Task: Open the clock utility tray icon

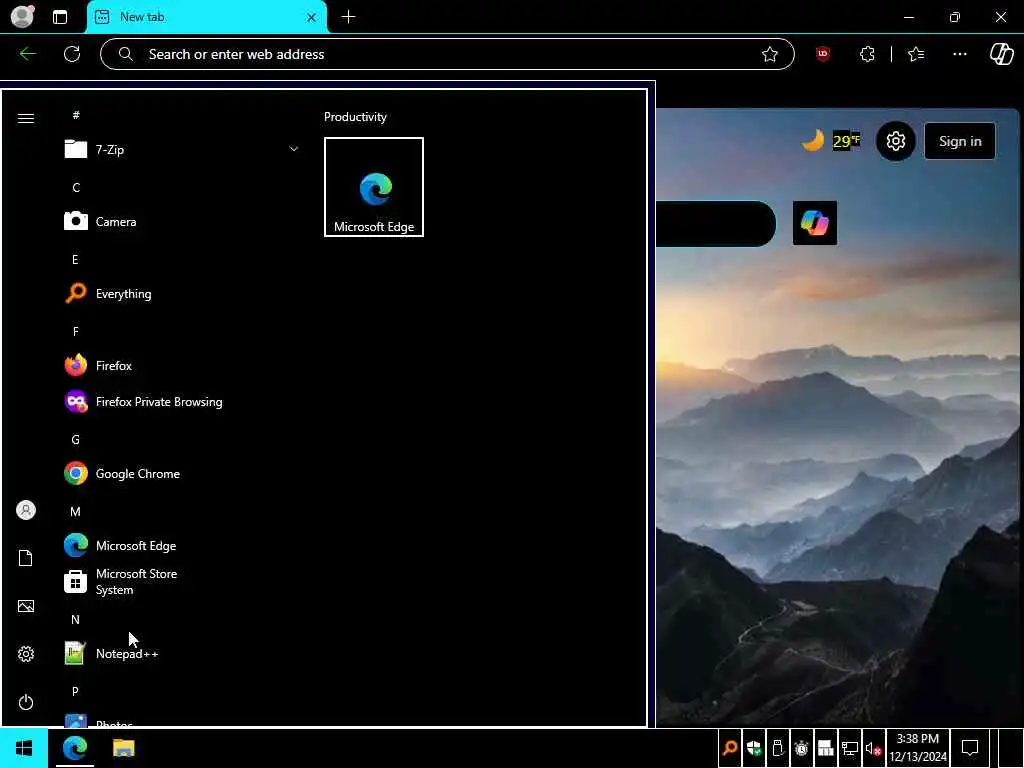Action: 801,748
